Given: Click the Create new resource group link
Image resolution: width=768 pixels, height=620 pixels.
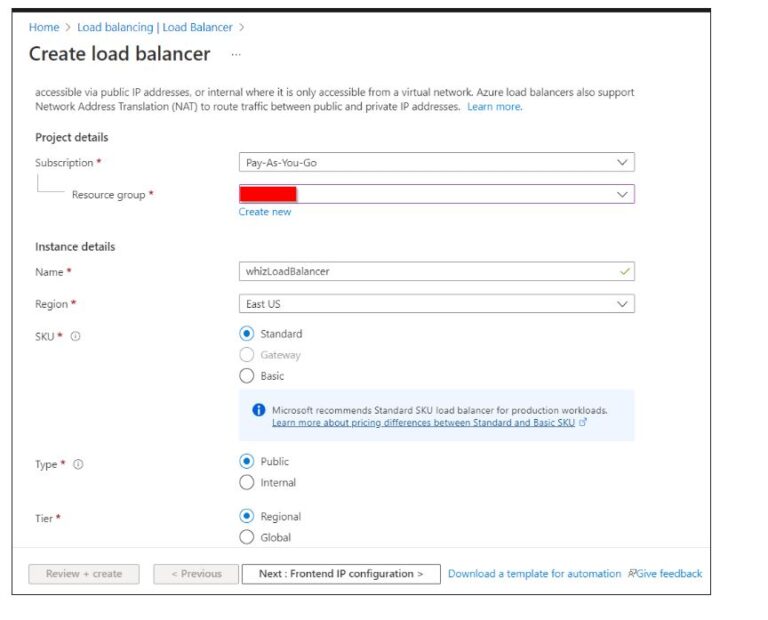Looking at the screenshot, I should click(x=265, y=212).
